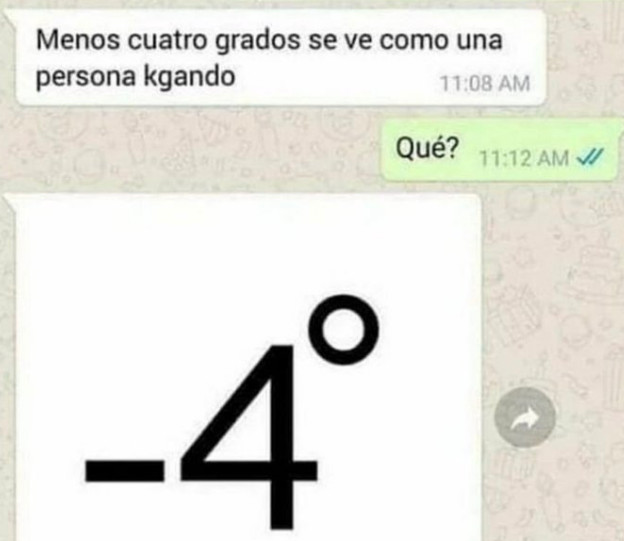Click the "Qué?" text in the sent message
Viewport: 624px width, 541px height.
pyautogui.click(x=427, y=148)
